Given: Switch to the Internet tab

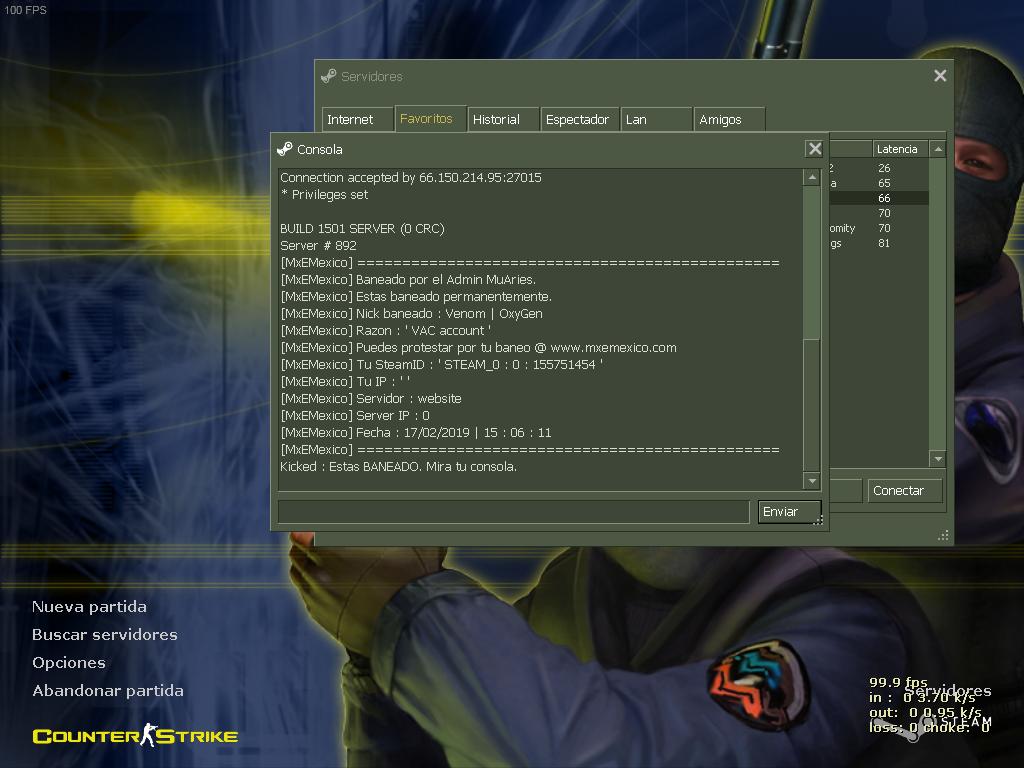Looking at the screenshot, I should (357, 120).
